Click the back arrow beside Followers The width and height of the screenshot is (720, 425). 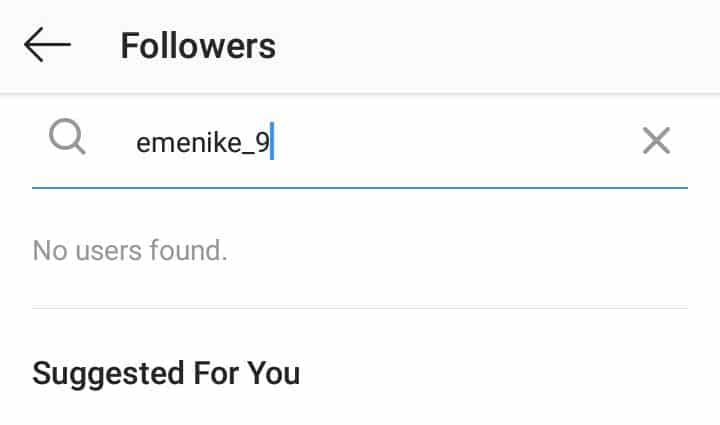pos(47,45)
